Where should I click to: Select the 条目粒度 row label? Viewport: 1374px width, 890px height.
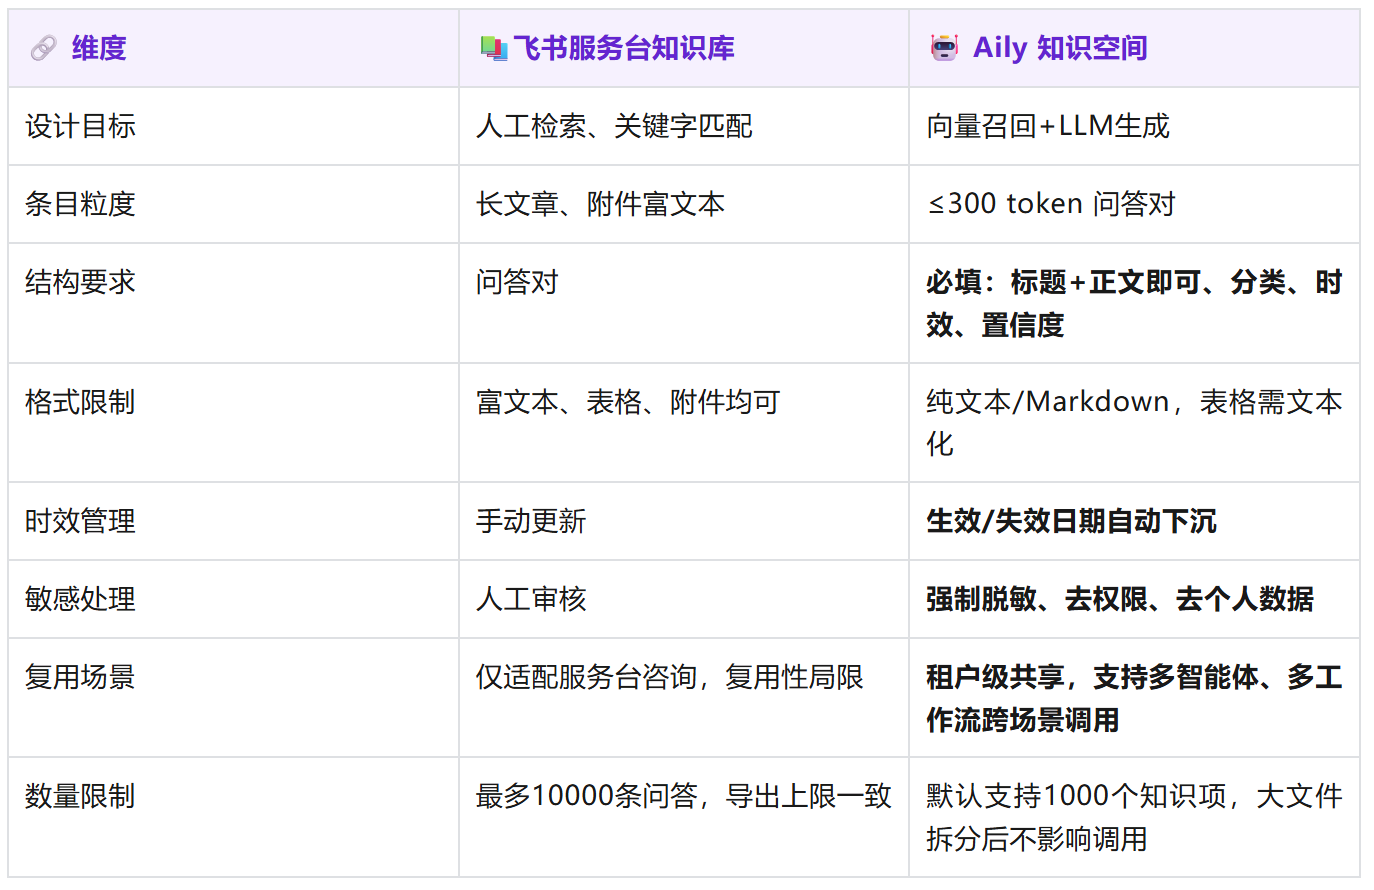coord(80,204)
